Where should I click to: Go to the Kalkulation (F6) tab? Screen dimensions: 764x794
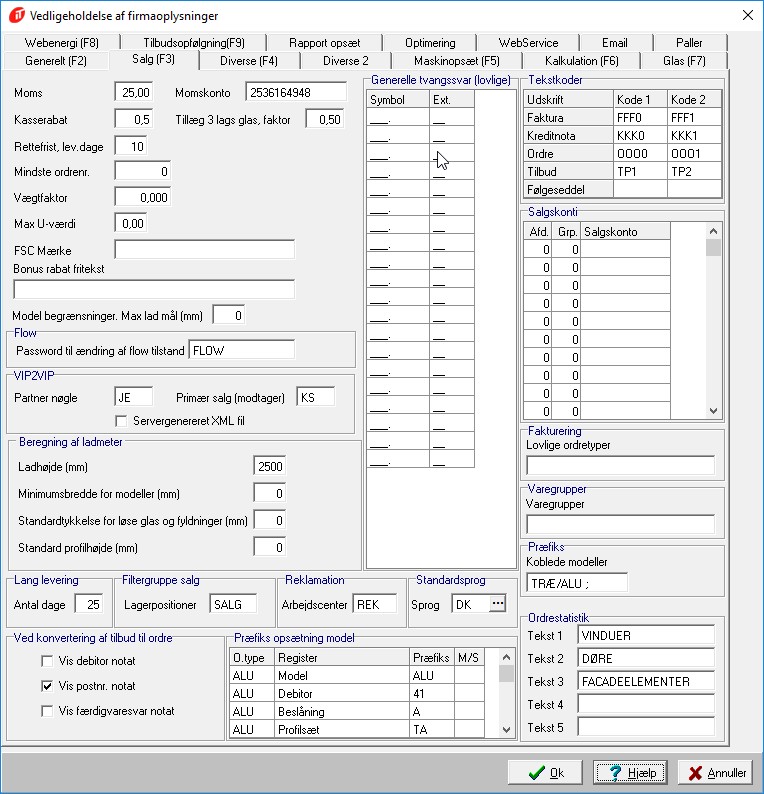(x=582, y=61)
